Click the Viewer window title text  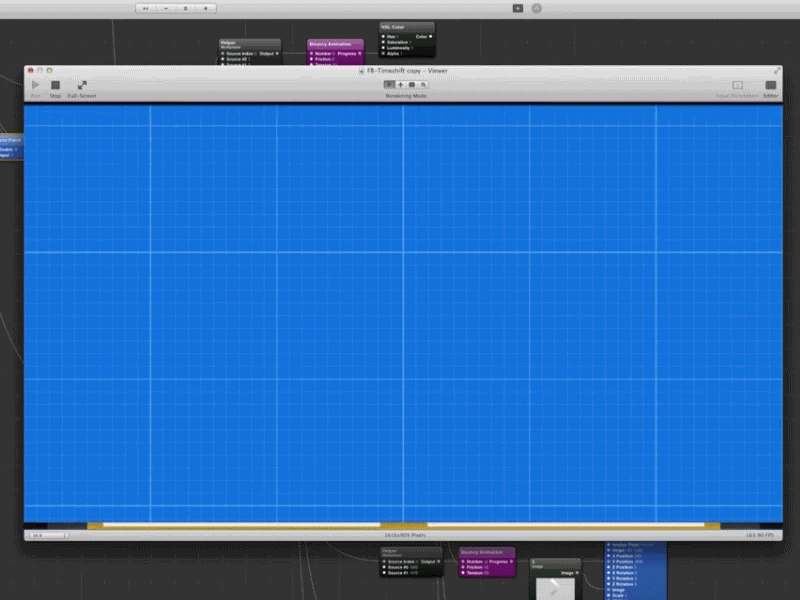(x=407, y=71)
